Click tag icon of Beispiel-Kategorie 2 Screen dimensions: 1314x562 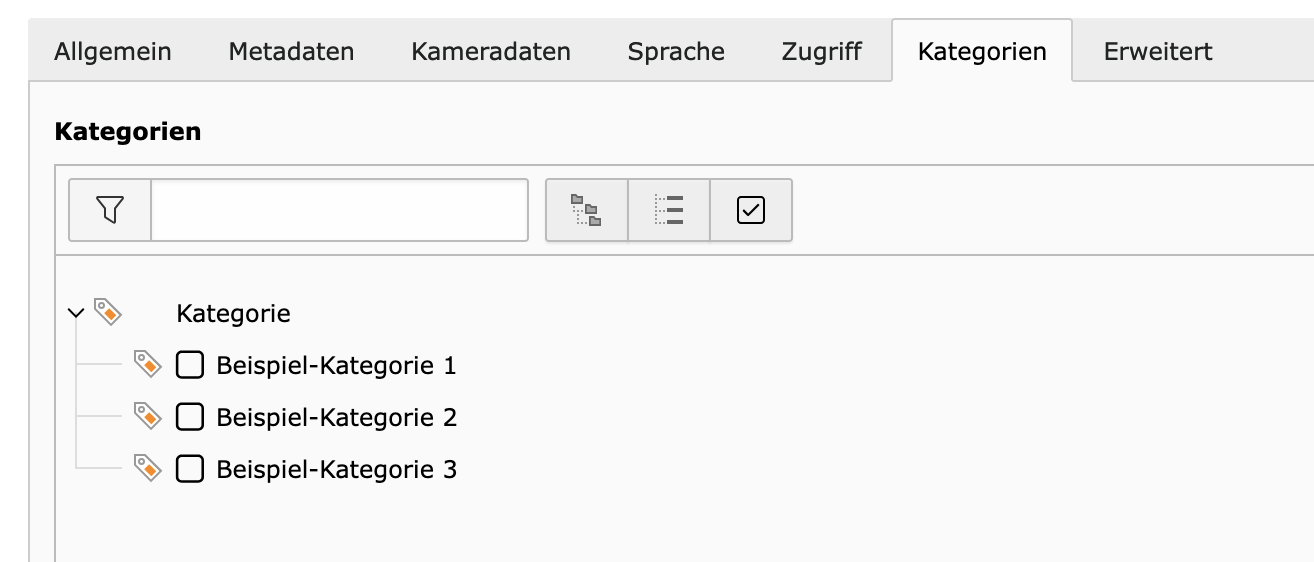tap(148, 416)
